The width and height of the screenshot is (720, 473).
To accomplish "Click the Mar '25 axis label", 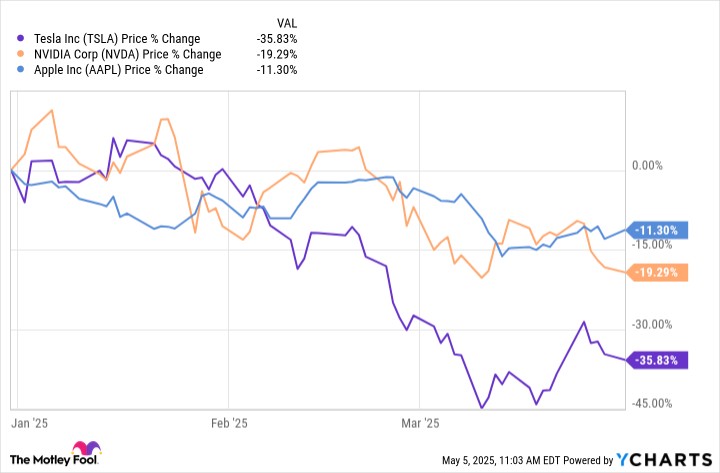I will (x=420, y=423).
